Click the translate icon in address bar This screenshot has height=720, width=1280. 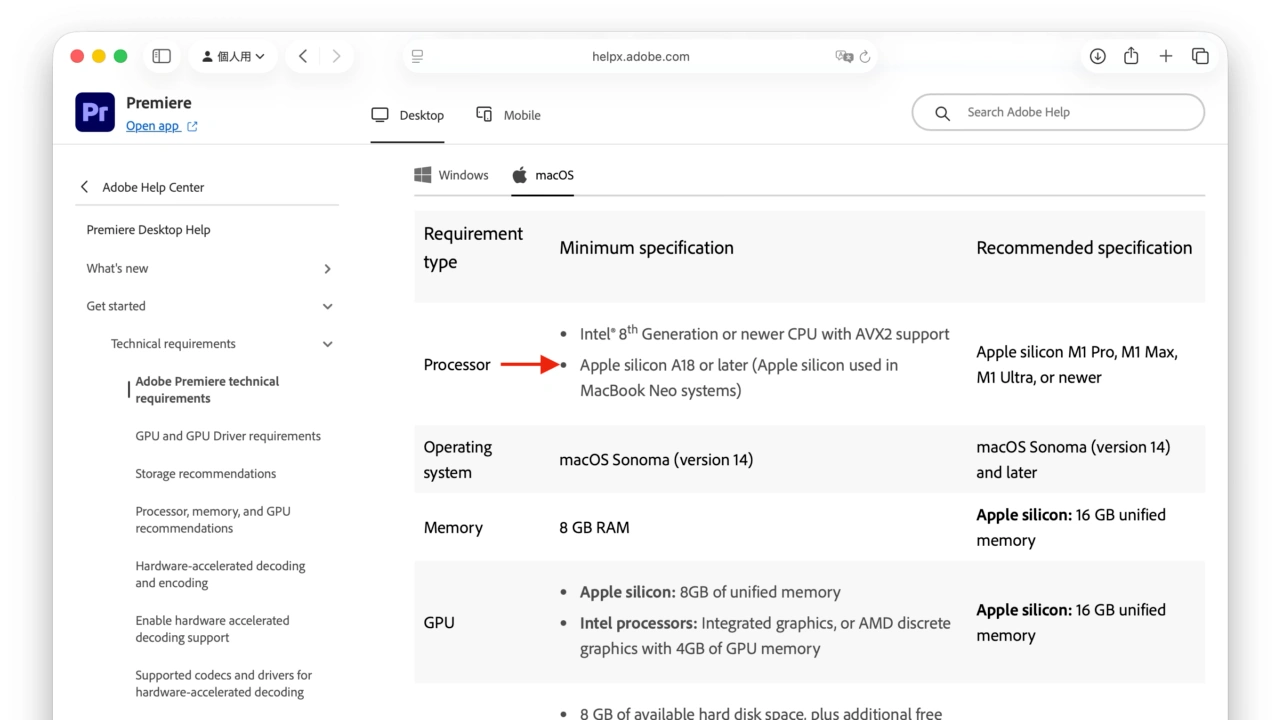click(843, 57)
